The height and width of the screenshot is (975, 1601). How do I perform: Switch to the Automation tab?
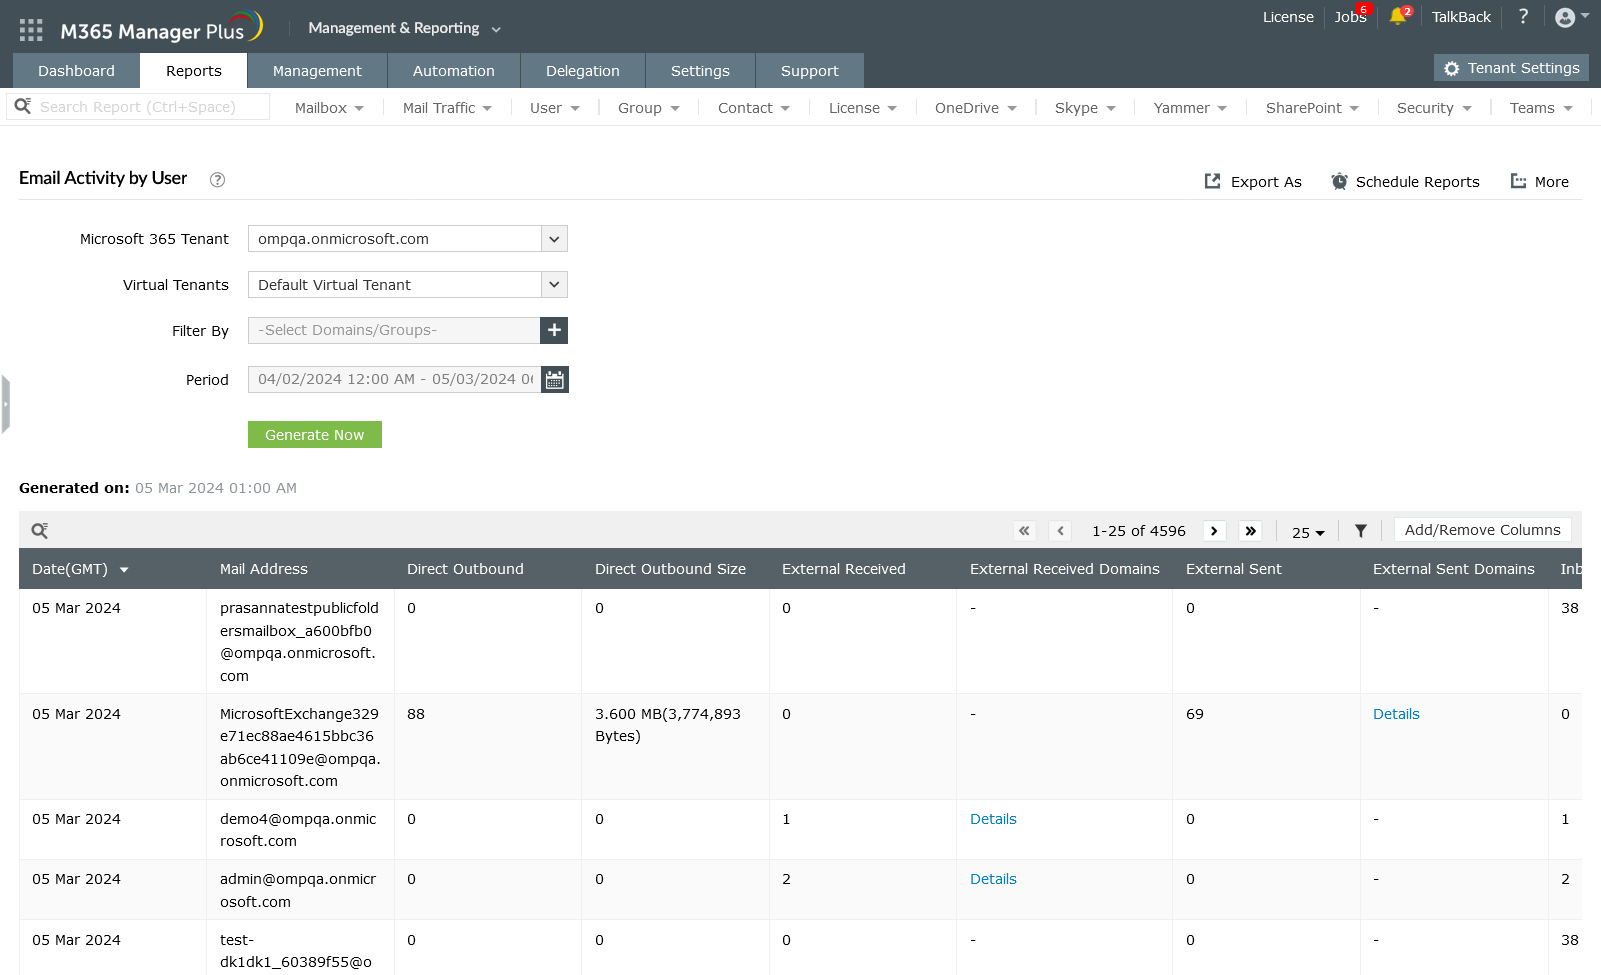(454, 71)
